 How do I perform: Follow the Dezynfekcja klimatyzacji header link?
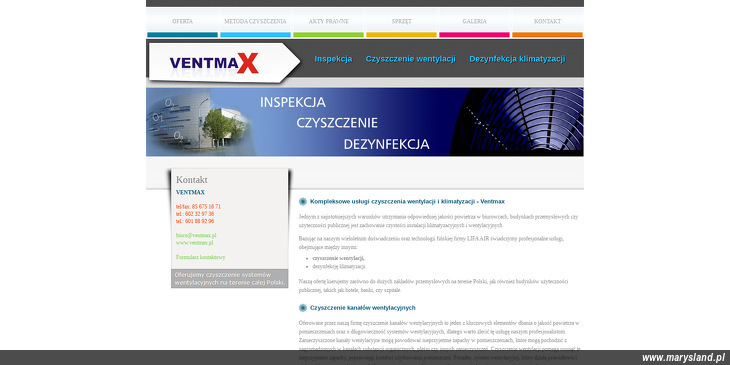click(x=517, y=59)
